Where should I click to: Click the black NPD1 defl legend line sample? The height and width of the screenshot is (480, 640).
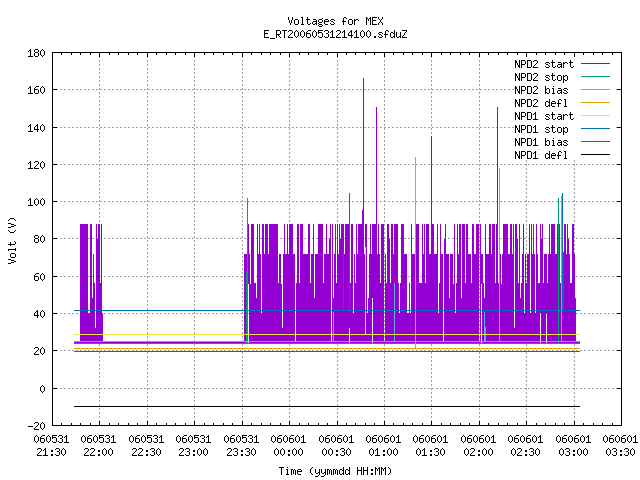click(x=595, y=155)
